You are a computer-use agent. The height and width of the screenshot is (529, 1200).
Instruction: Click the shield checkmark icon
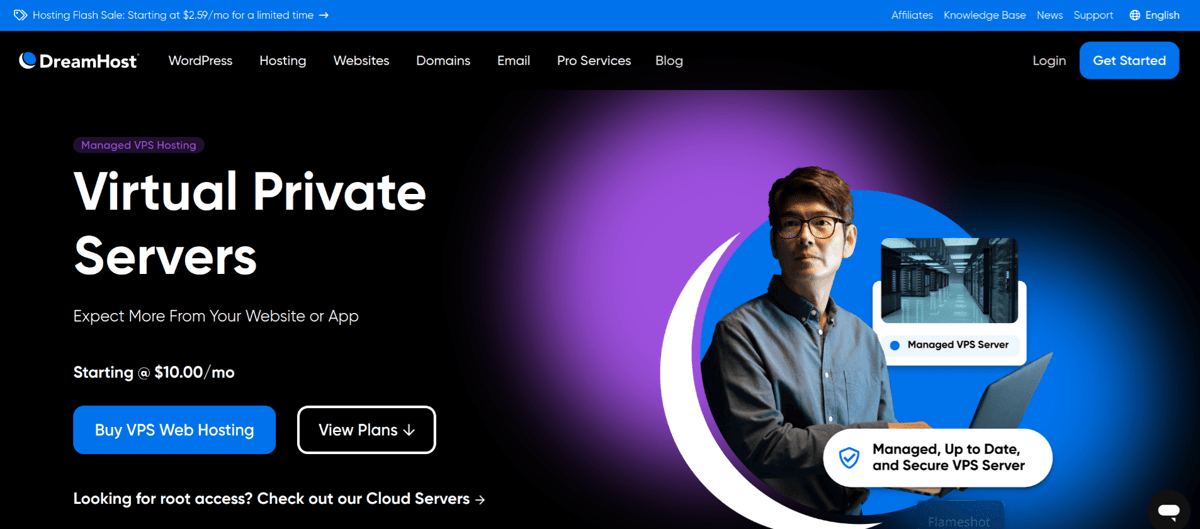pos(849,458)
